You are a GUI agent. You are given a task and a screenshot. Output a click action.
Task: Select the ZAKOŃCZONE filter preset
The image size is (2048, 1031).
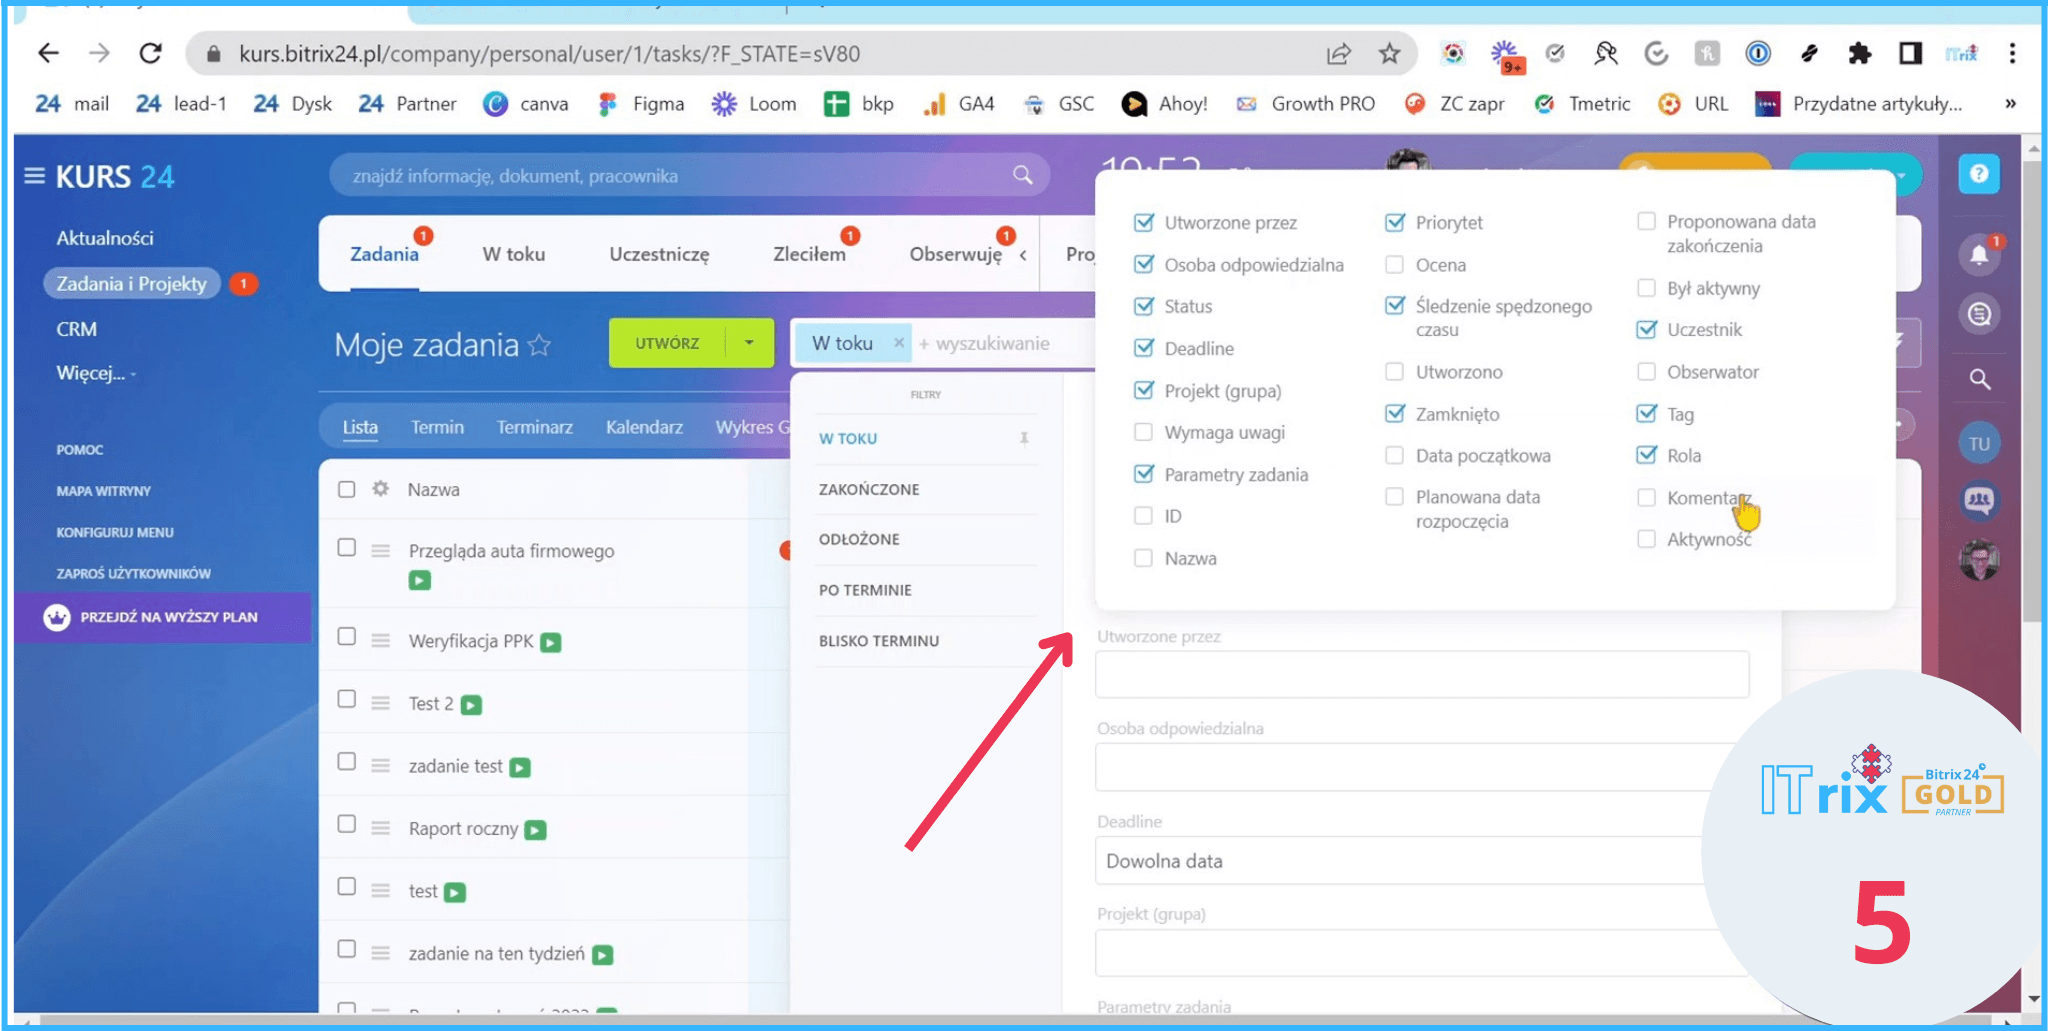(869, 489)
